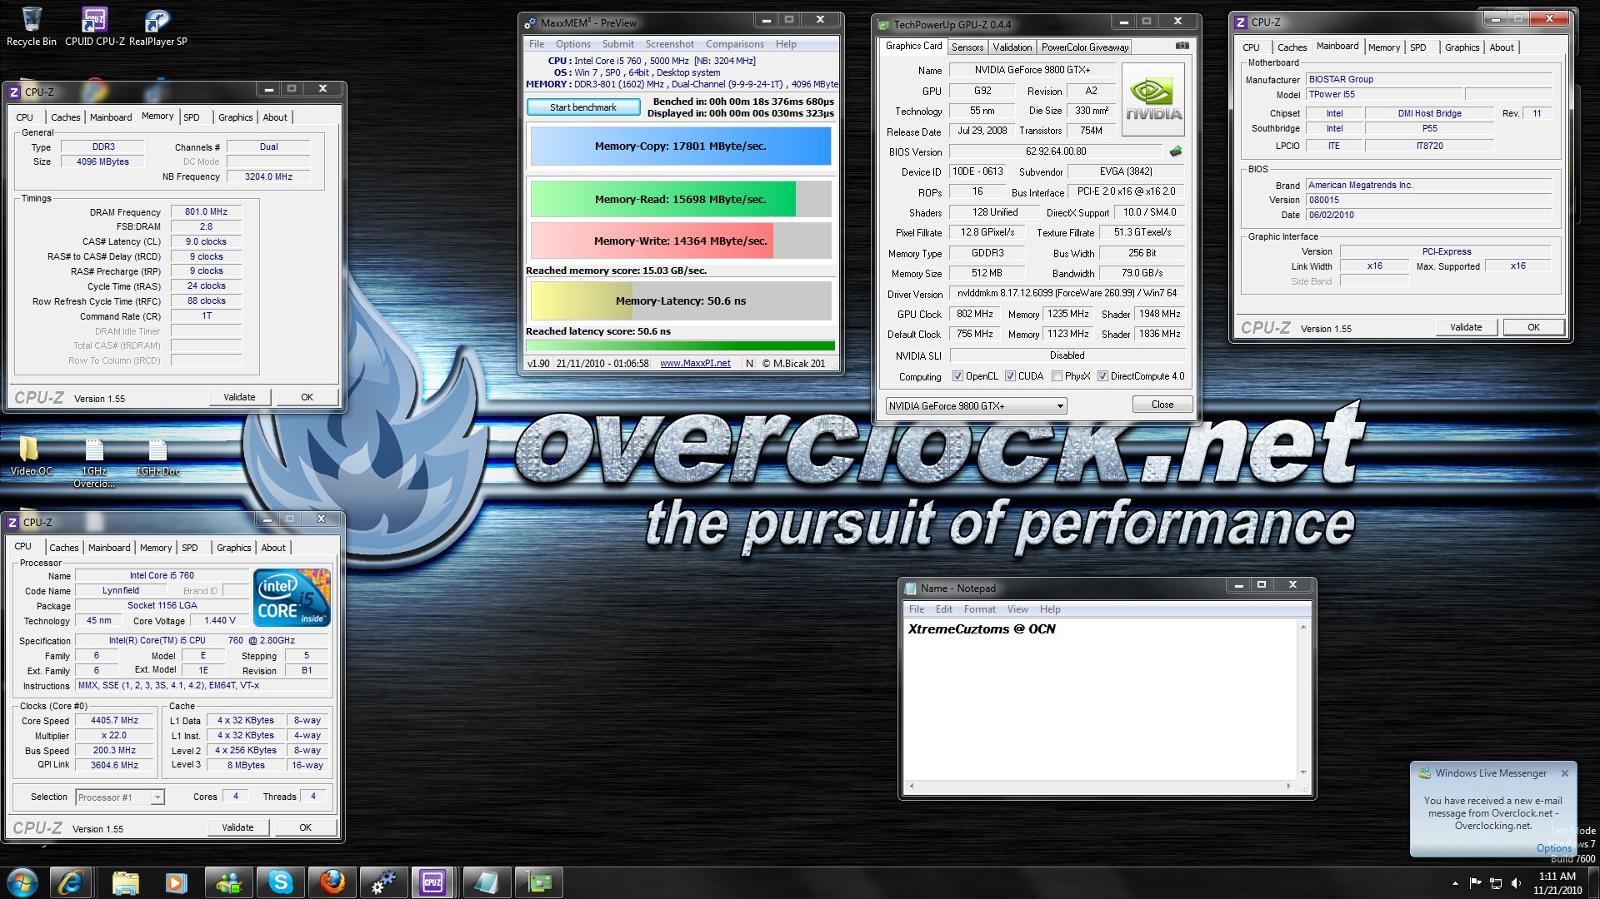Click Options link in Messenger notification
The height and width of the screenshot is (899, 1600).
pos(1553,848)
